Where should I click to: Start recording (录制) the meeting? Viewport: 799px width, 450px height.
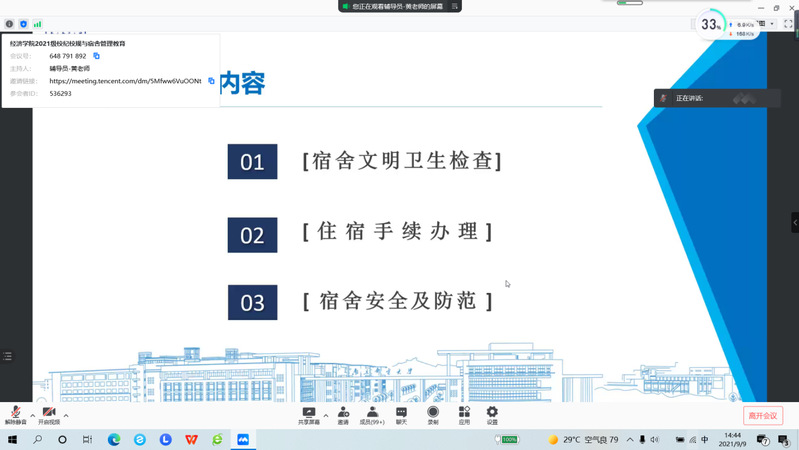point(433,415)
